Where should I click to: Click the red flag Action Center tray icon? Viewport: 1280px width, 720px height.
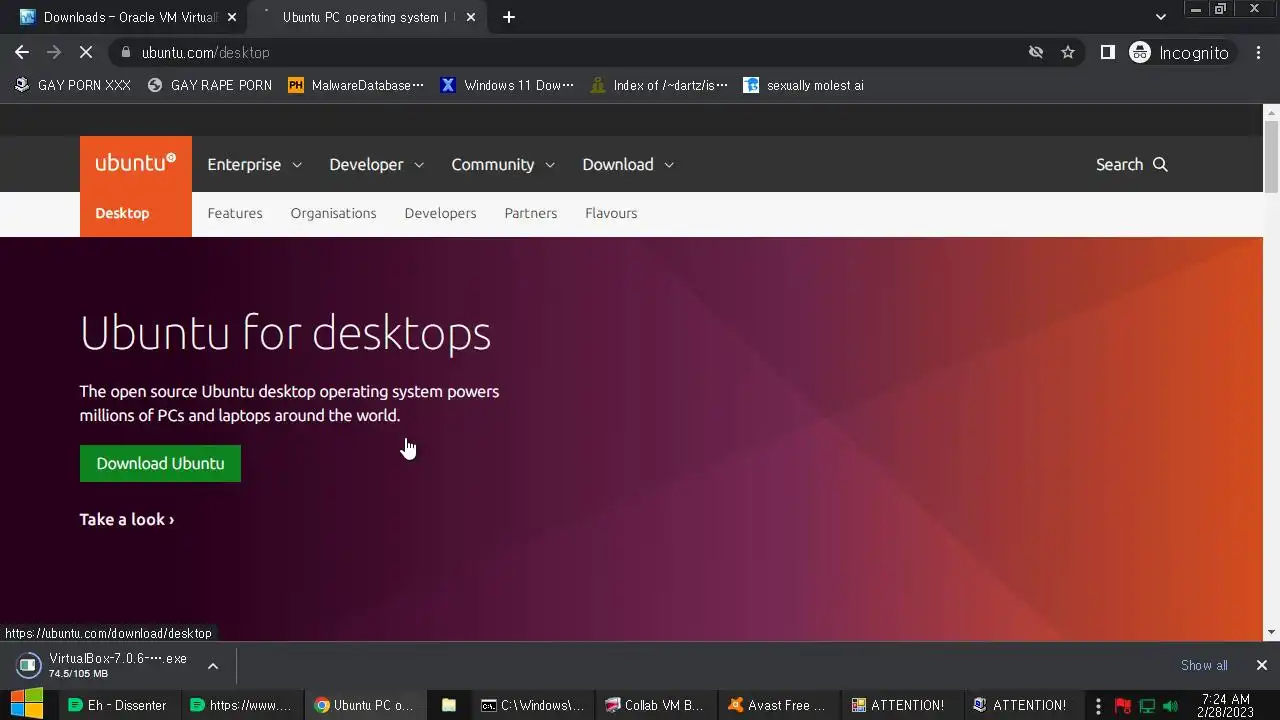click(x=1122, y=706)
